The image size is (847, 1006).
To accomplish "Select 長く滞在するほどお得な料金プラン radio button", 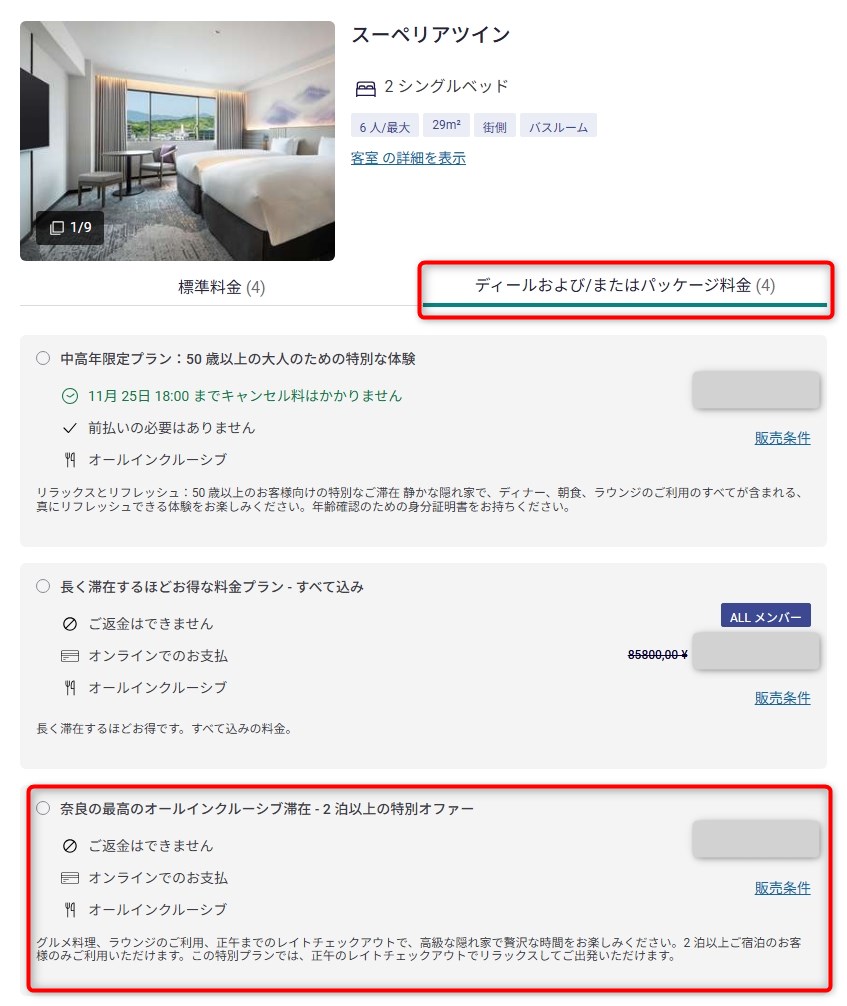I will [43, 586].
